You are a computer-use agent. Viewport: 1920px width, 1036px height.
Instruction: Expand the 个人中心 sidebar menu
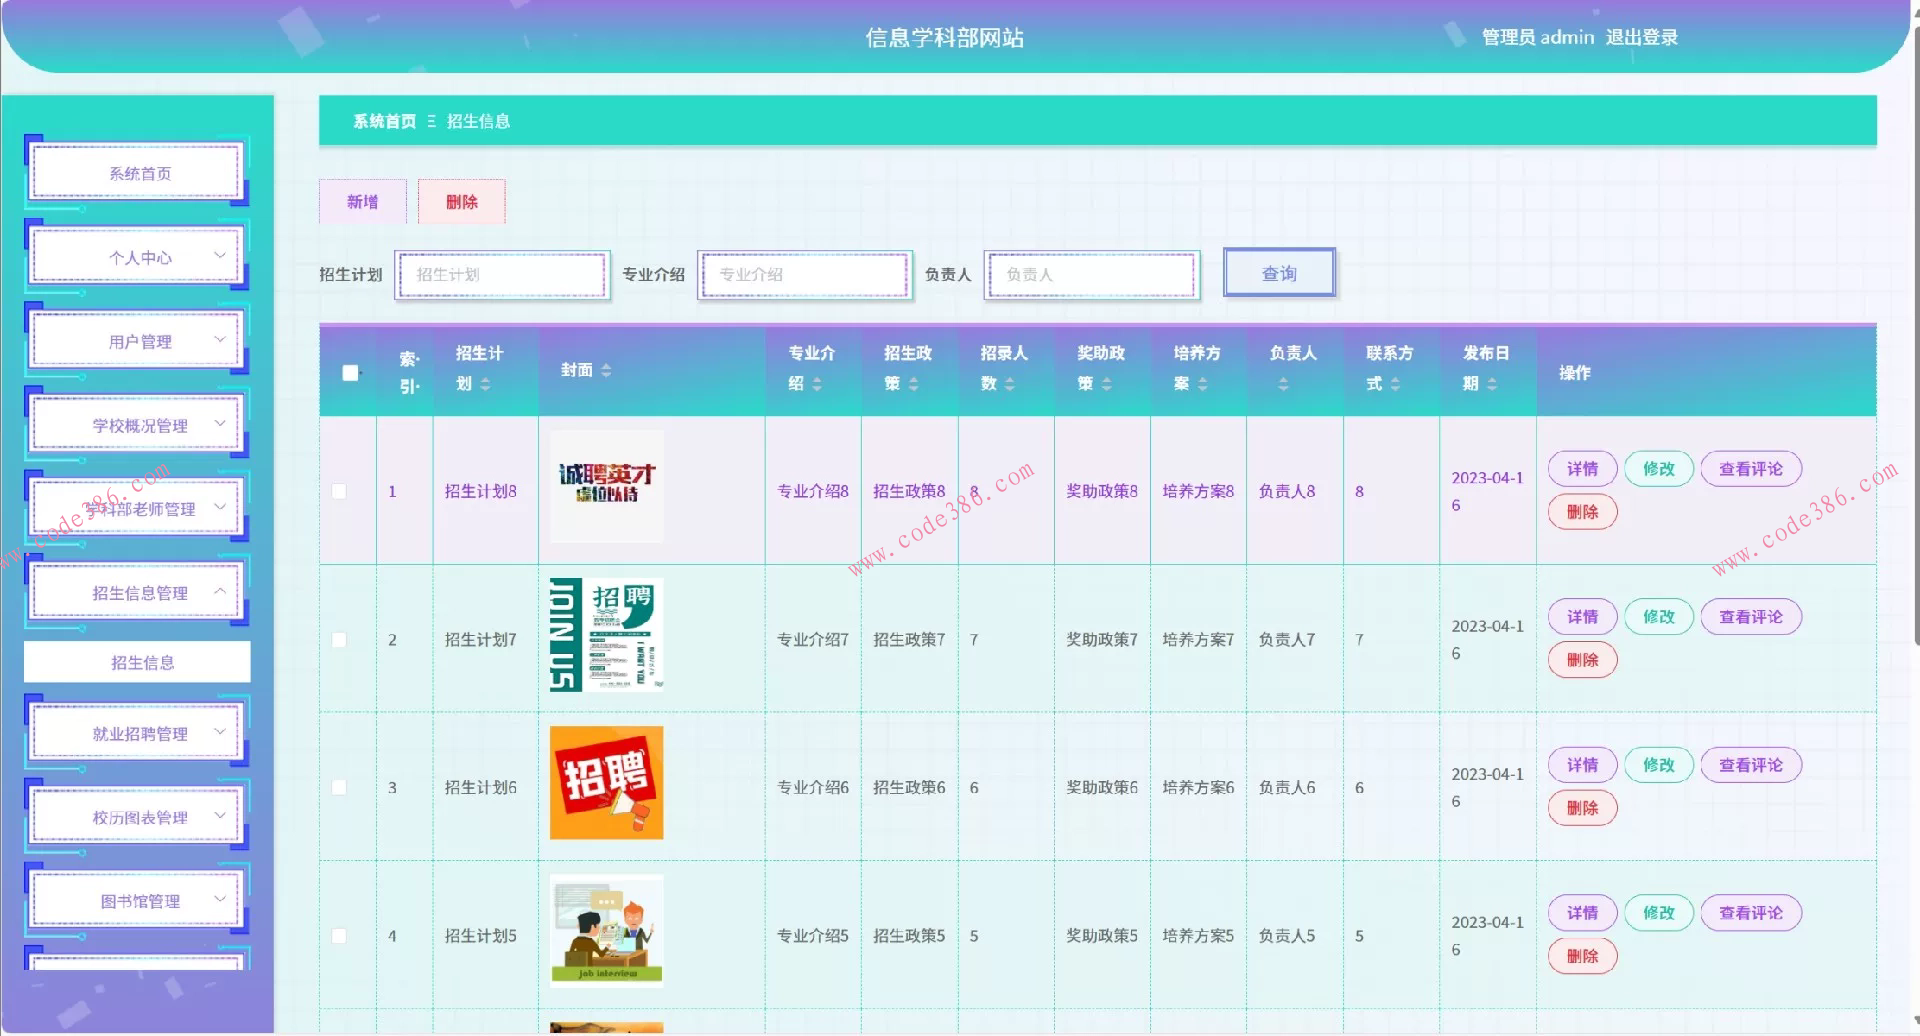tap(139, 257)
